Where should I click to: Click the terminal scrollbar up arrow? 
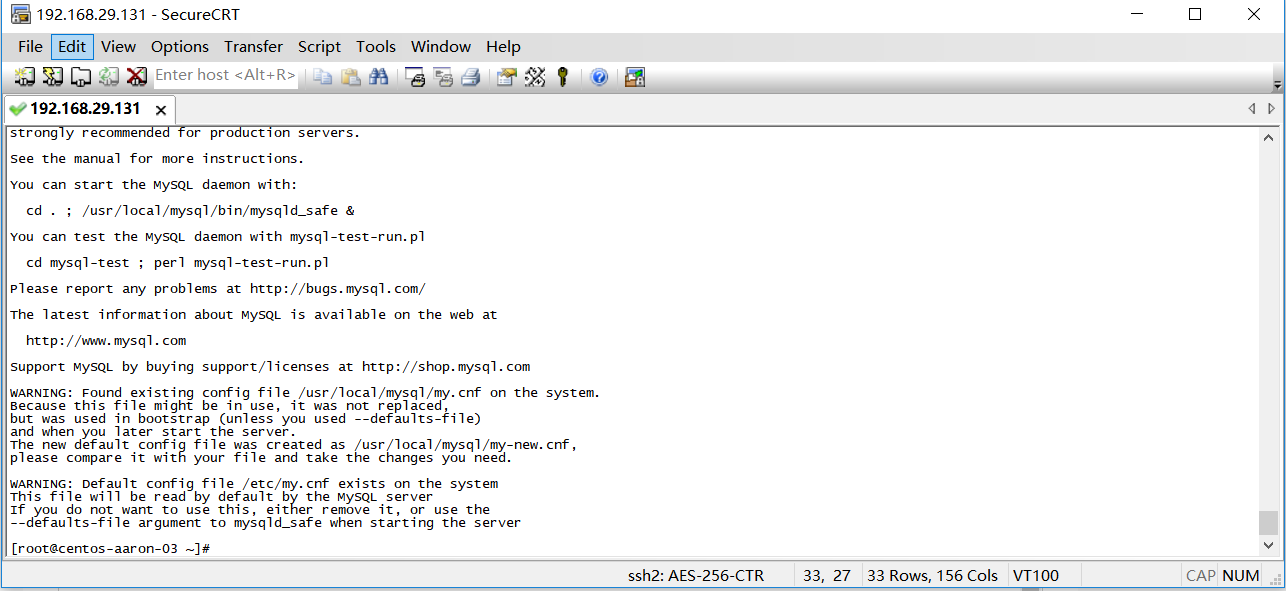coord(1268,136)
